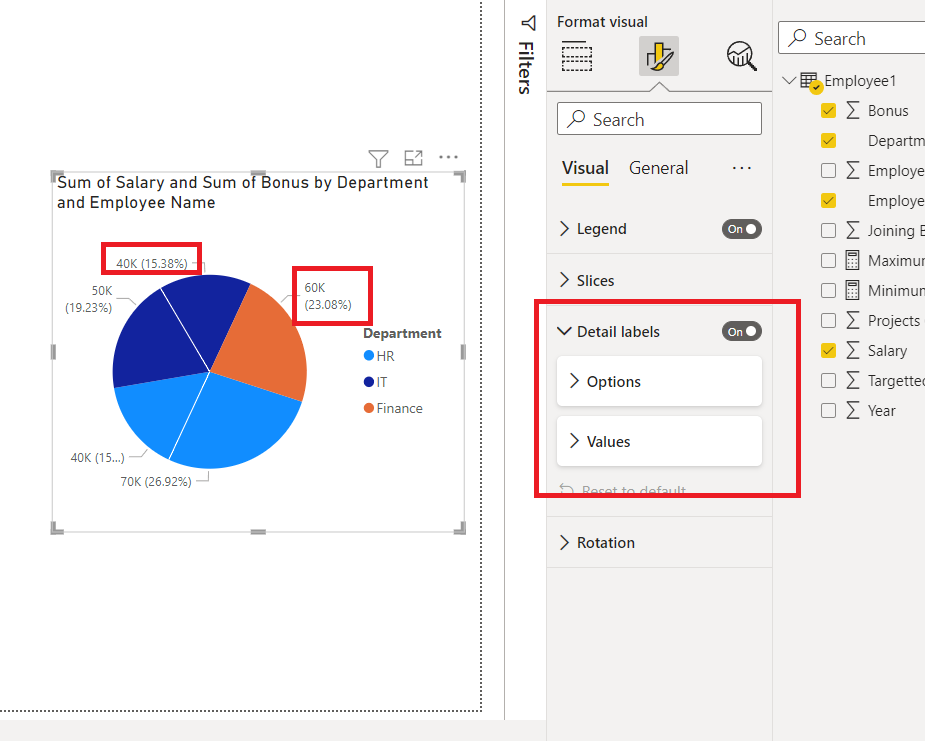Click the sigma icon next to Year
Screen dimensions: 925x741
(852, 411)
